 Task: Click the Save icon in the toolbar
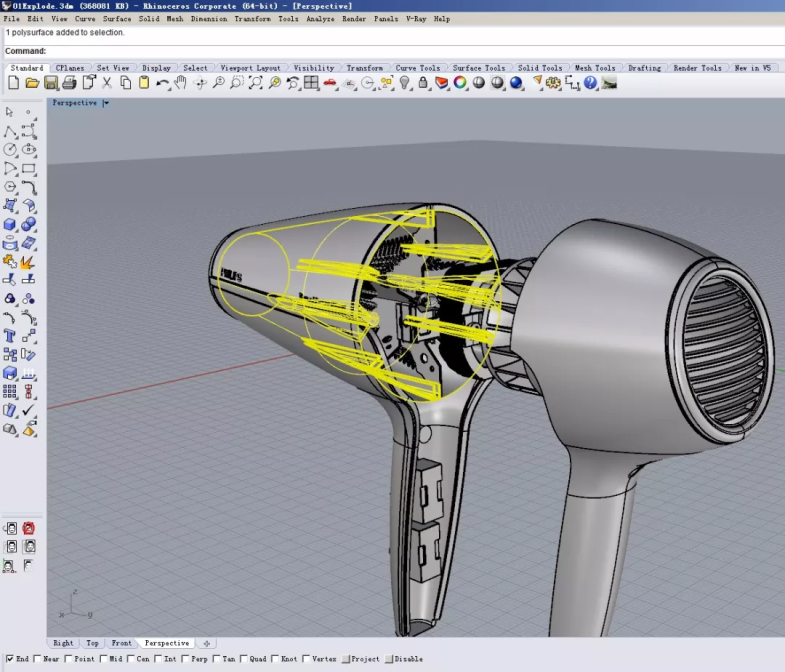[x=51, y=83]
